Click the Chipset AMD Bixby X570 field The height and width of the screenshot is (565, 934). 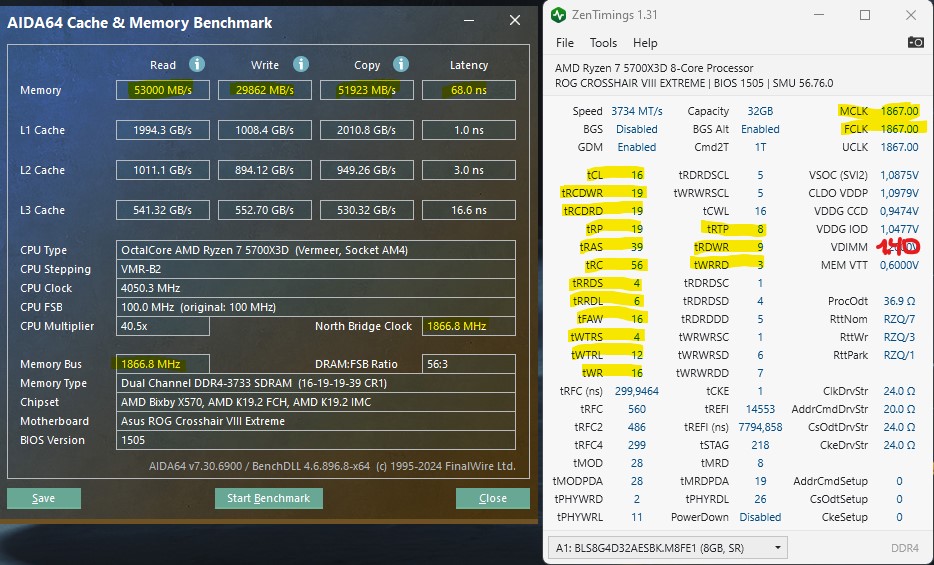point(316,402)
